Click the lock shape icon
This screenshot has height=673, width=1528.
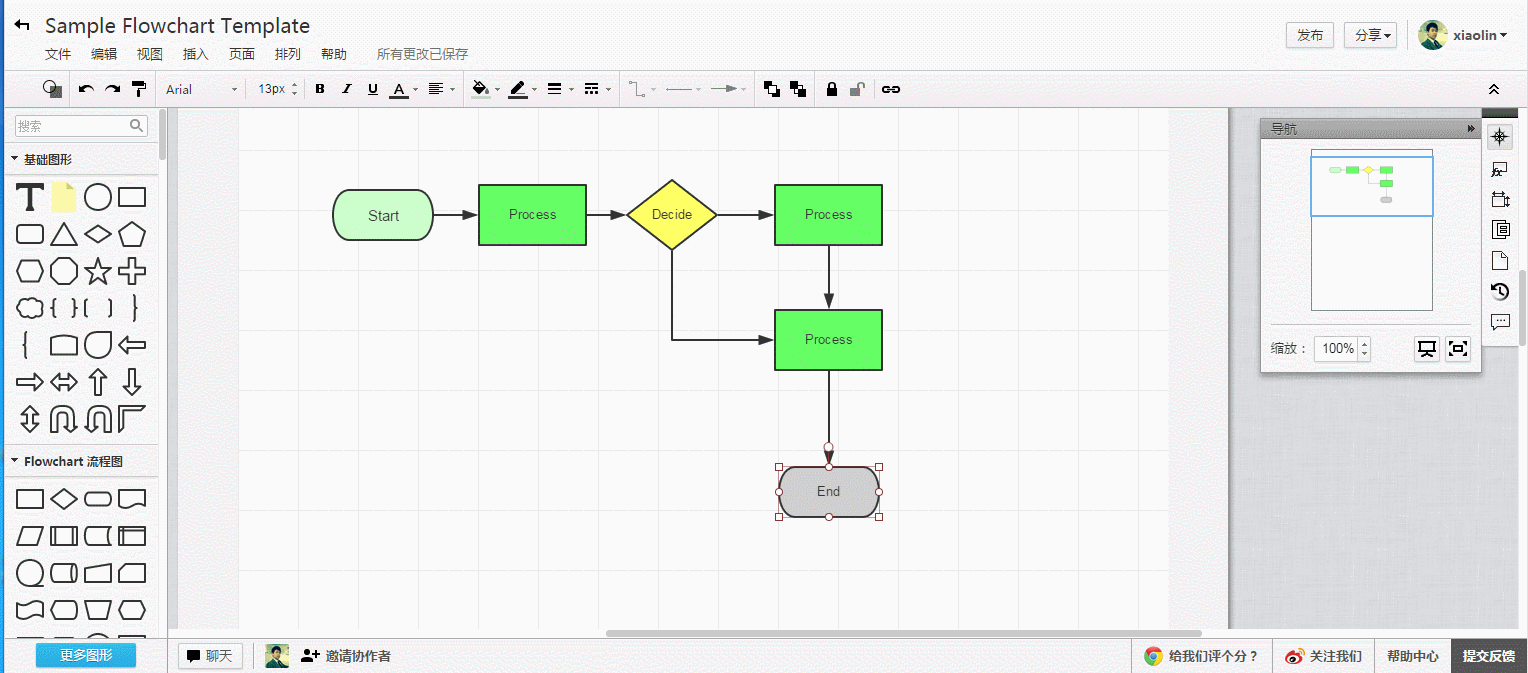click(x=831, y=89)
